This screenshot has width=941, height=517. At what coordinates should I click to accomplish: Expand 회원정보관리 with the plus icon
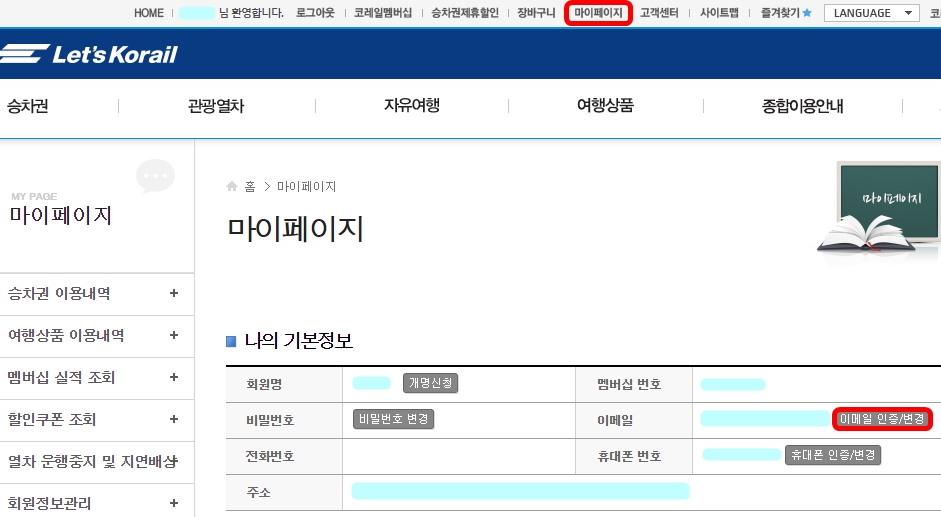click(x=173, y=503)
